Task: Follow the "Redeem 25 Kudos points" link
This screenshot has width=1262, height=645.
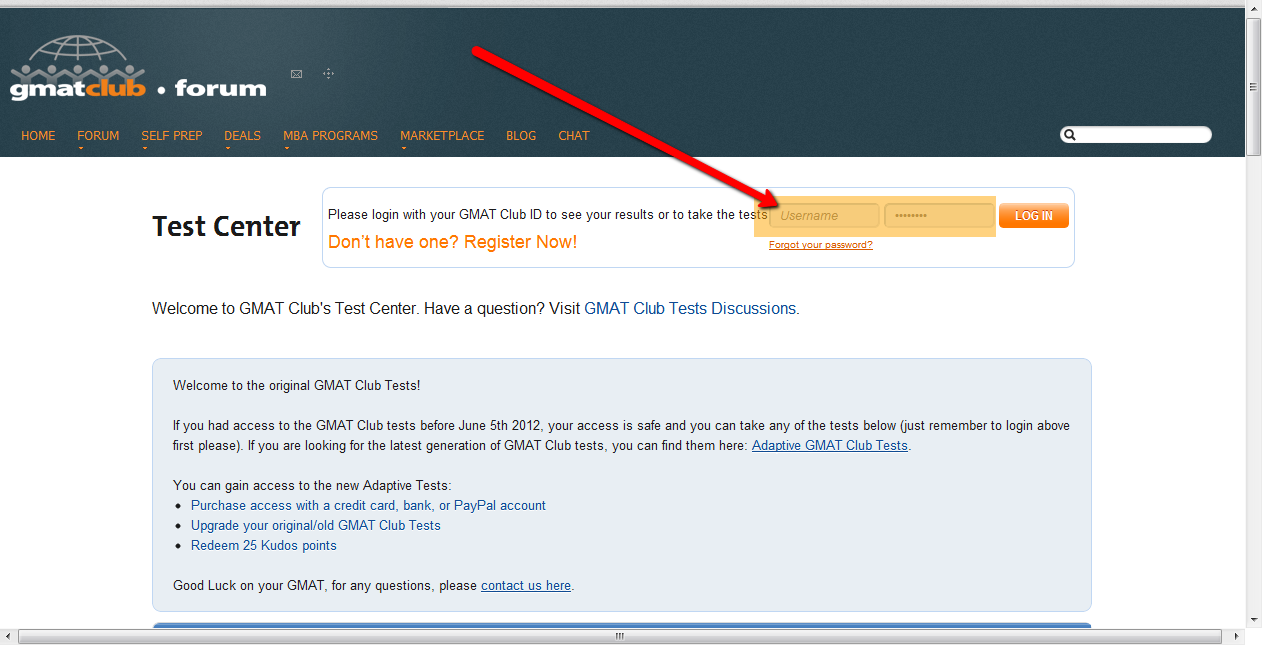Action: (263, 545)
